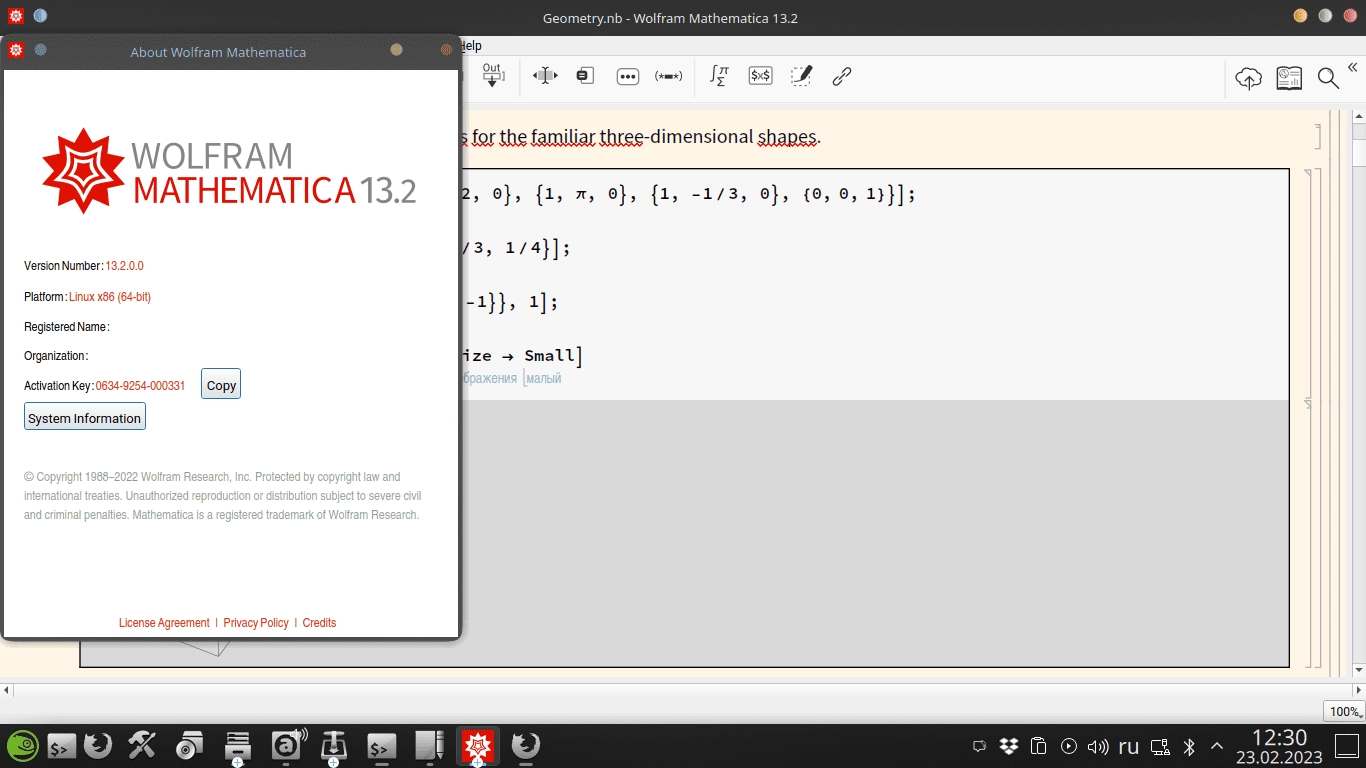Open the License Agreement link
Screen dimensions: 1366x768
tap(164, 623)
